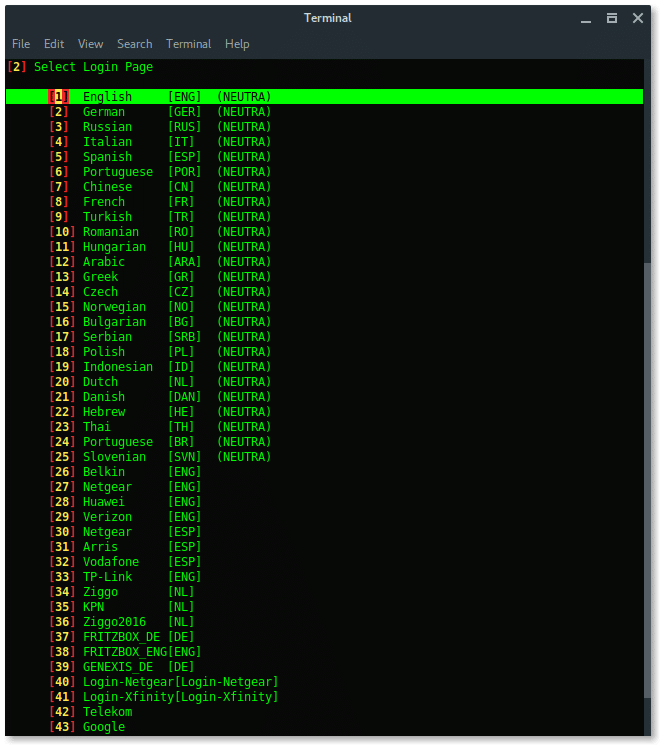
Task: Click the [SVN] language code
Action: coord(184,457)
